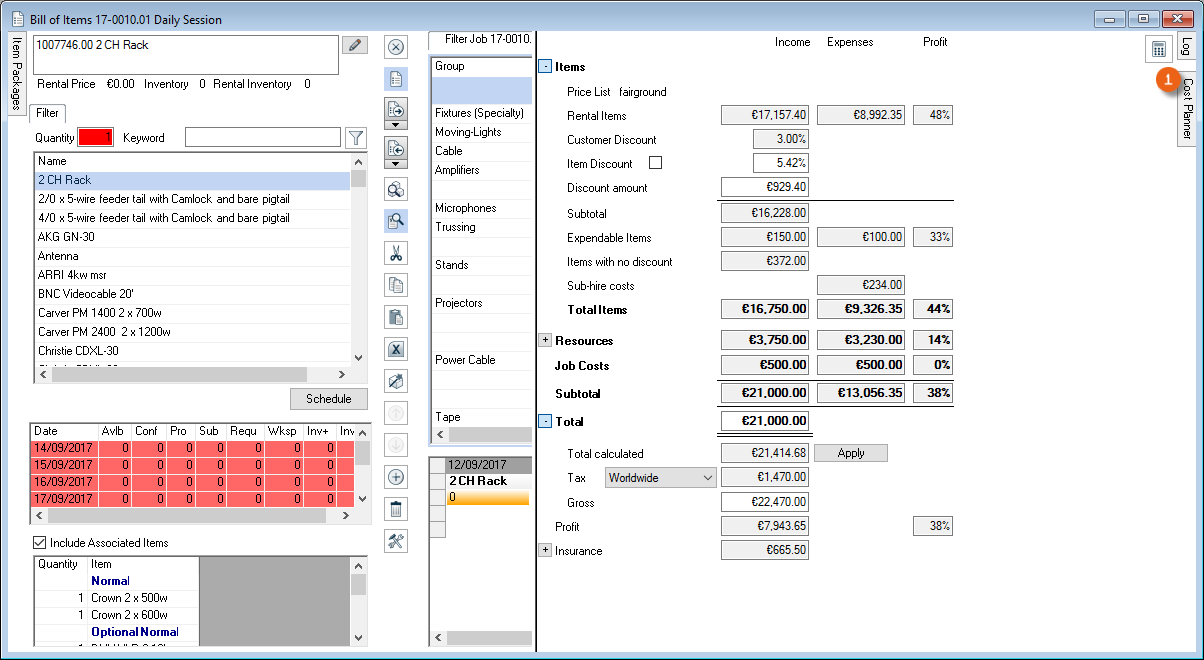
Task: Click the scissors cut icon
Action: (396, 254)
